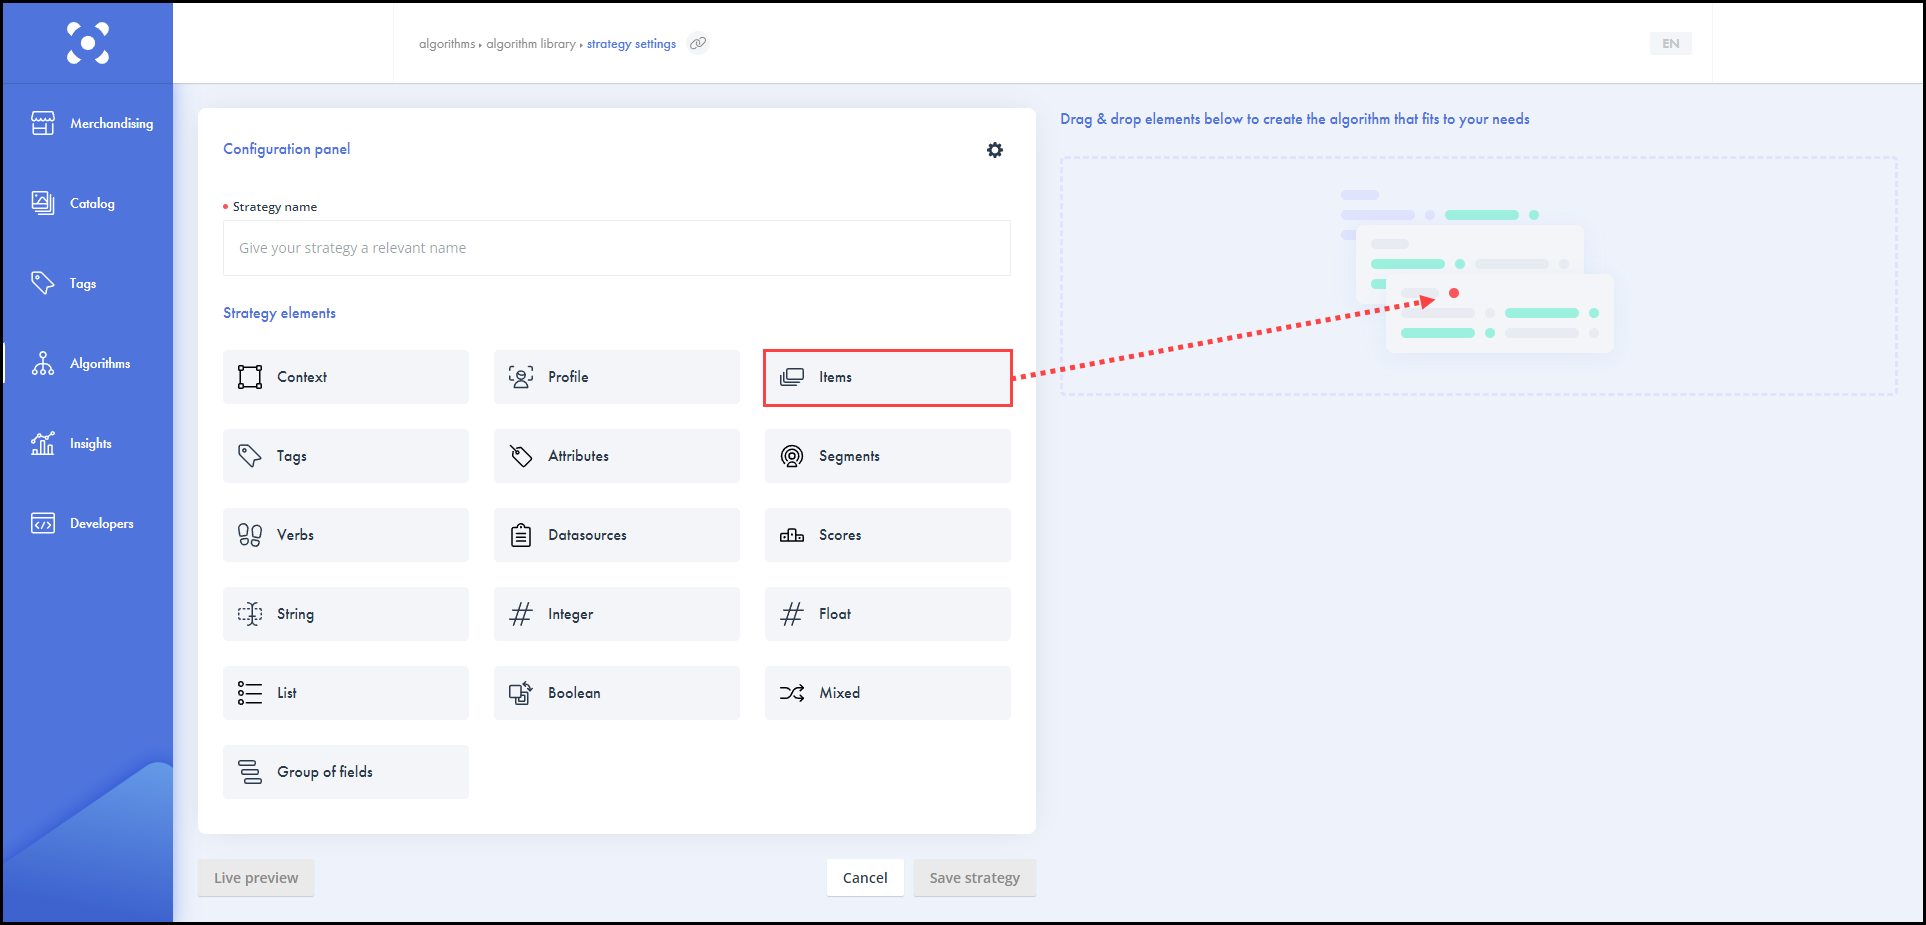Viewport: 1926px width, 925px height.
Task: Select the Boolean element icon
Action: click(x=521, y=693)
